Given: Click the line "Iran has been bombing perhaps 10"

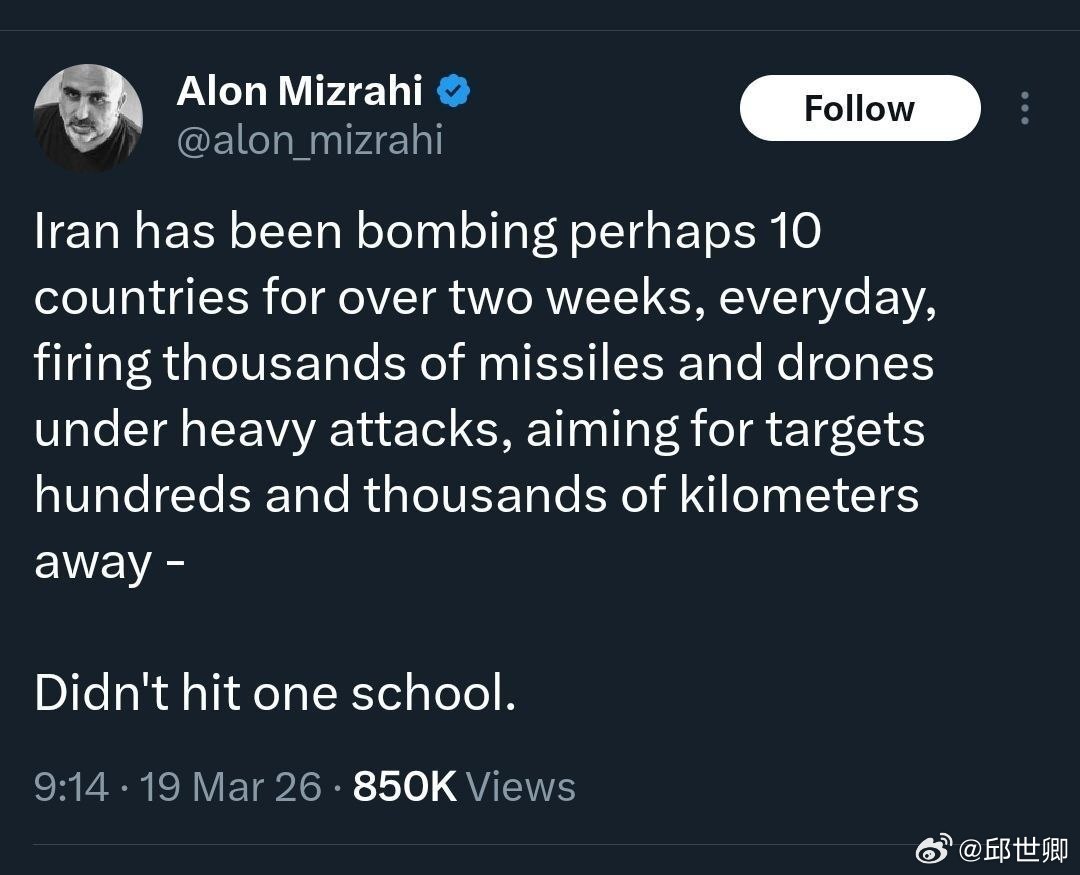Looking at the screenshot, I should tap(427, 232).
